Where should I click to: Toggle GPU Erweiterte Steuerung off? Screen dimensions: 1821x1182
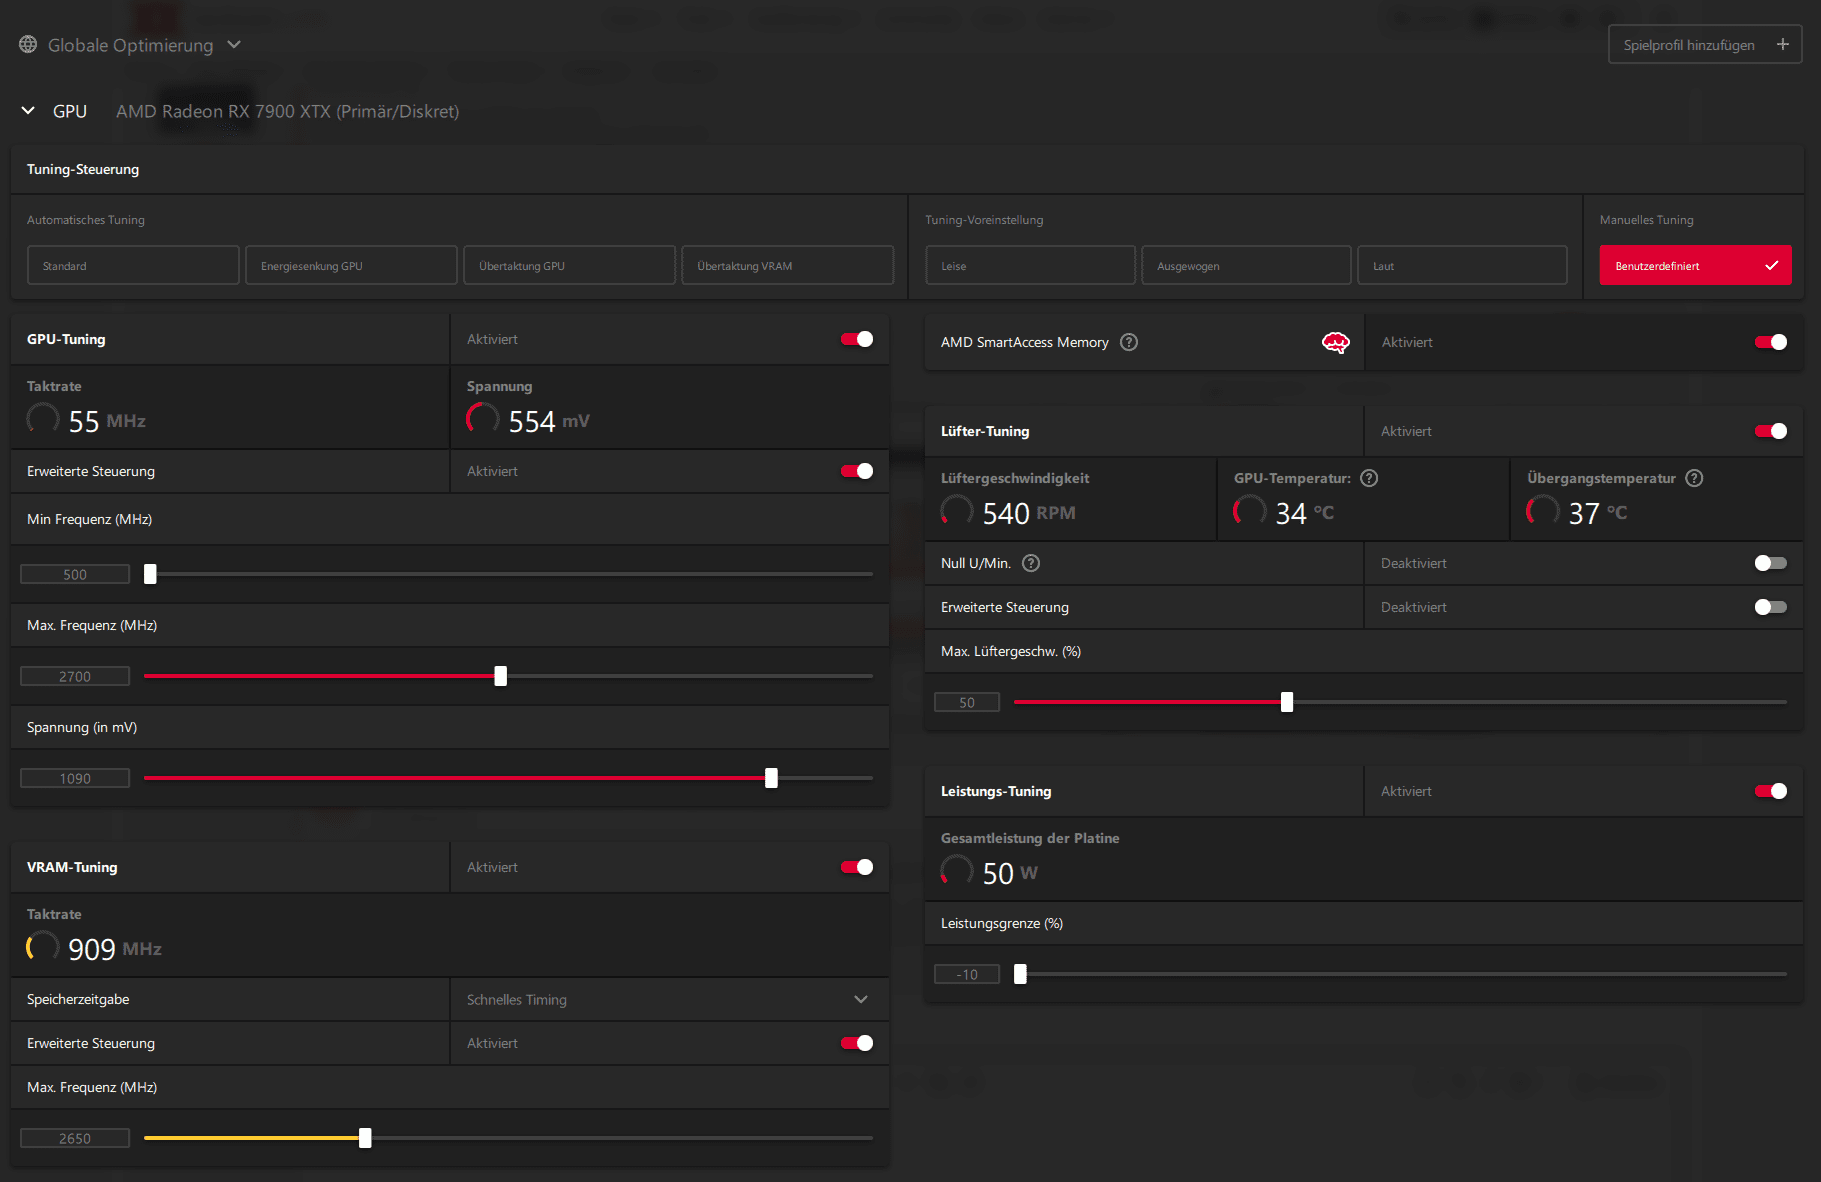(857, 471)
